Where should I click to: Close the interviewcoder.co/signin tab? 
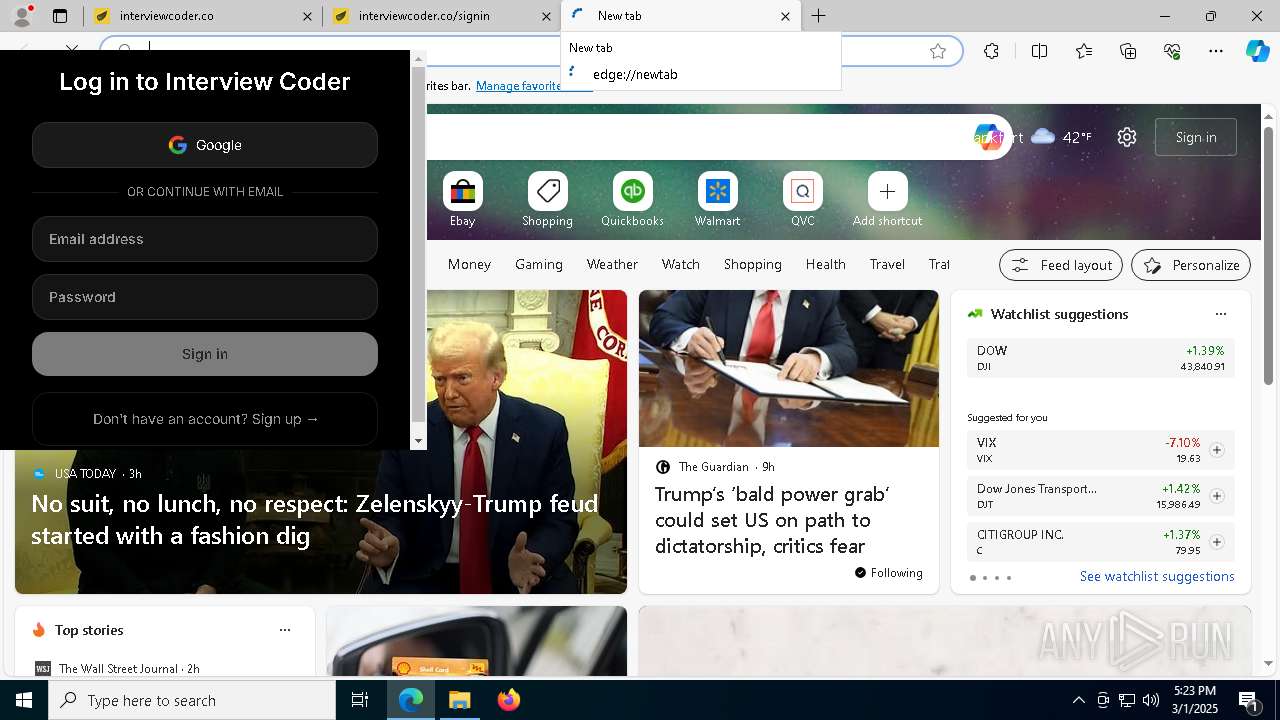546,16
